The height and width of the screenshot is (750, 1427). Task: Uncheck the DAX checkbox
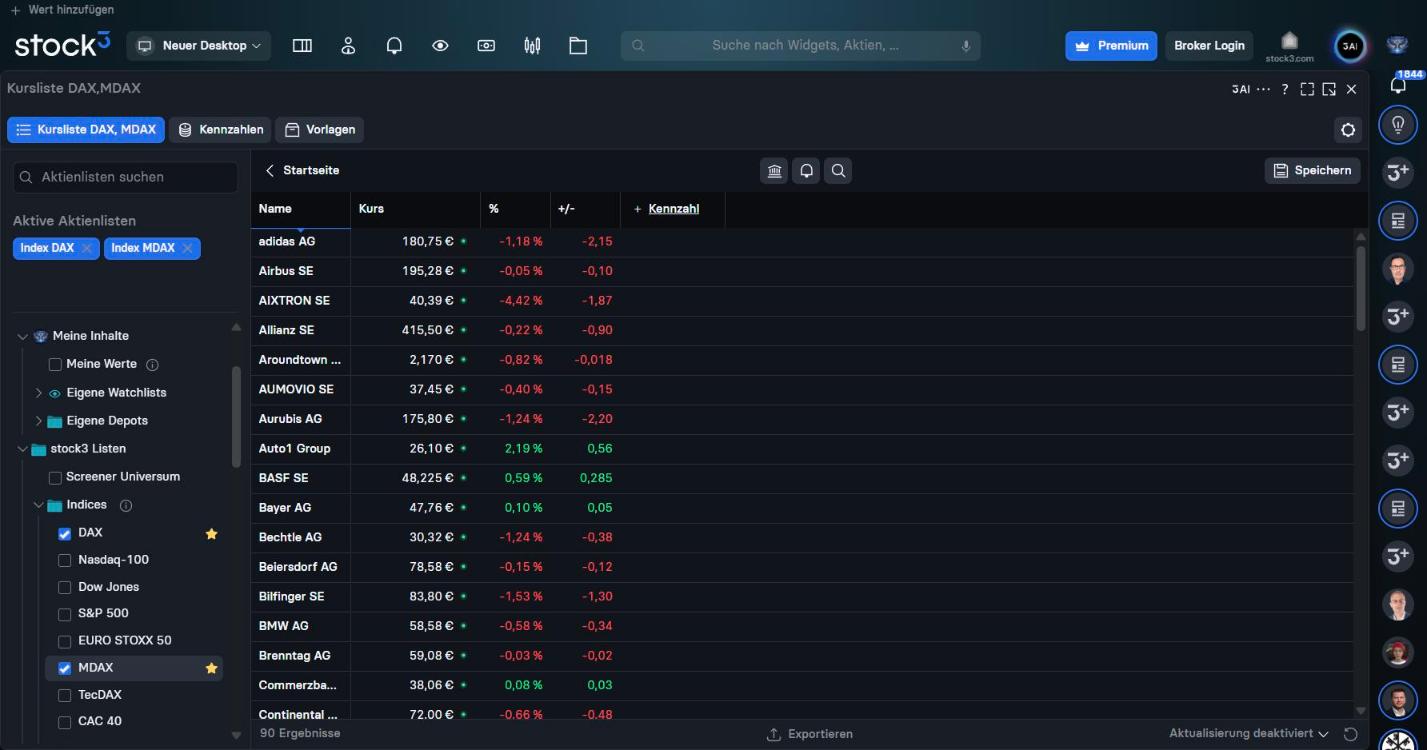pos(65,534)
